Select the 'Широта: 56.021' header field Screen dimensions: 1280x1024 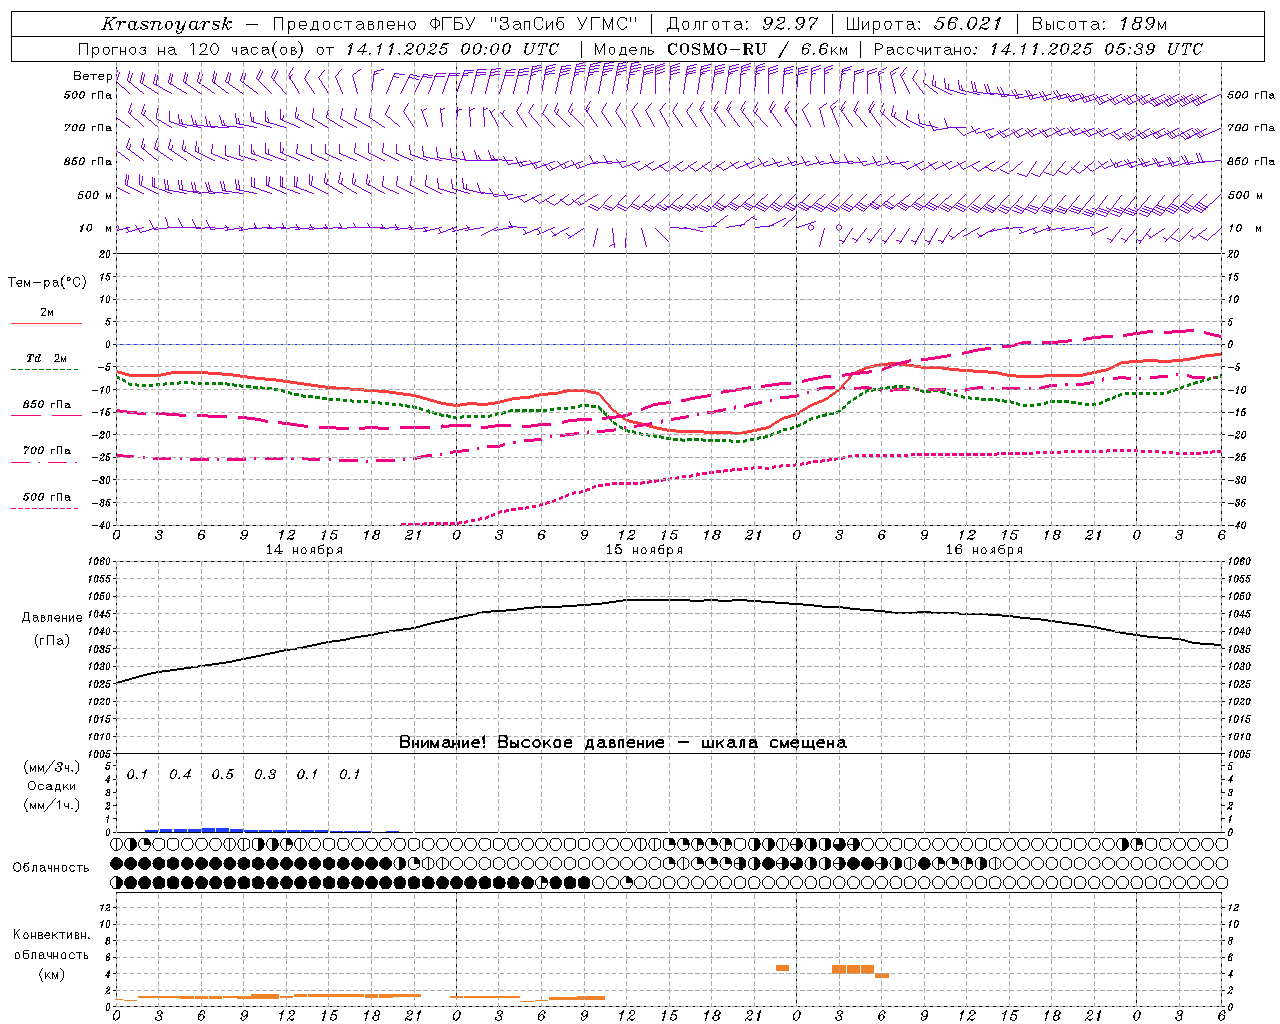tap(924, 24)
